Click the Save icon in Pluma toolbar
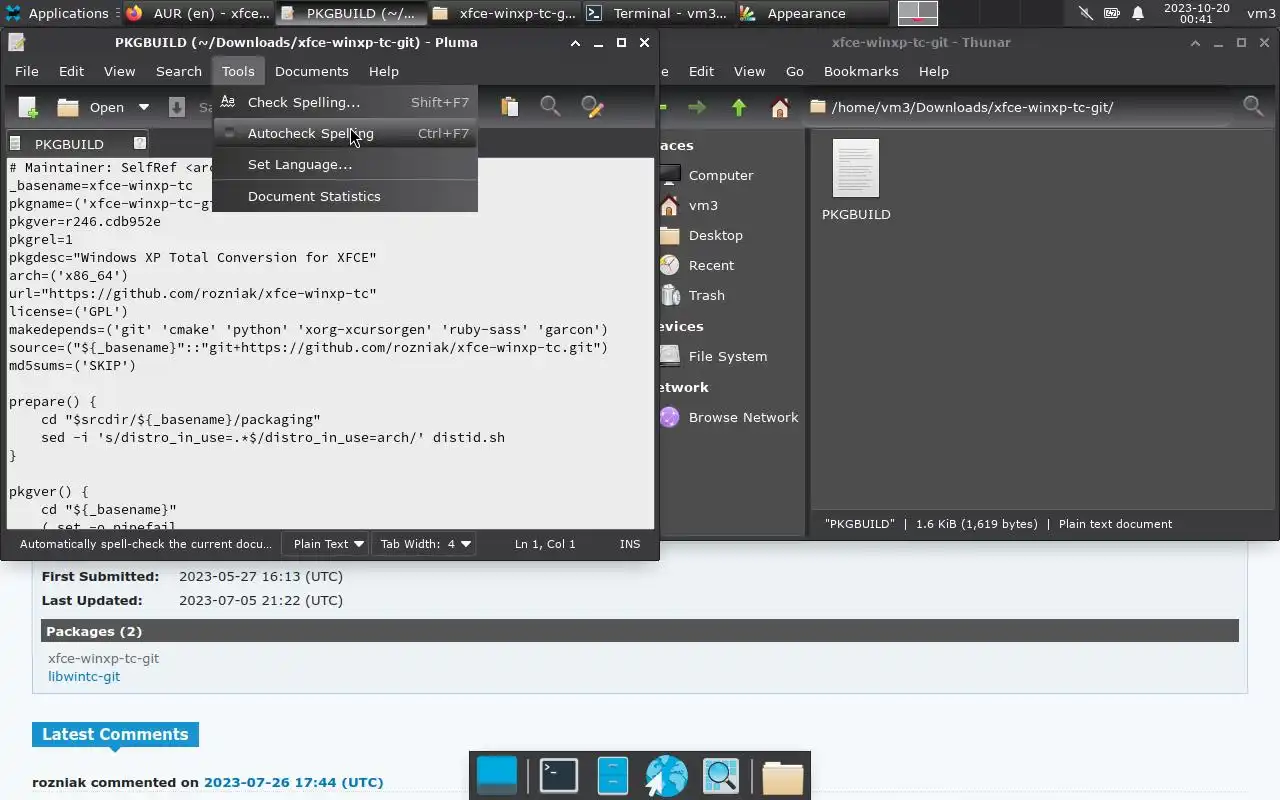This screenshot has width=1280, height=800. pyautogui.click(x=177, y=107)
